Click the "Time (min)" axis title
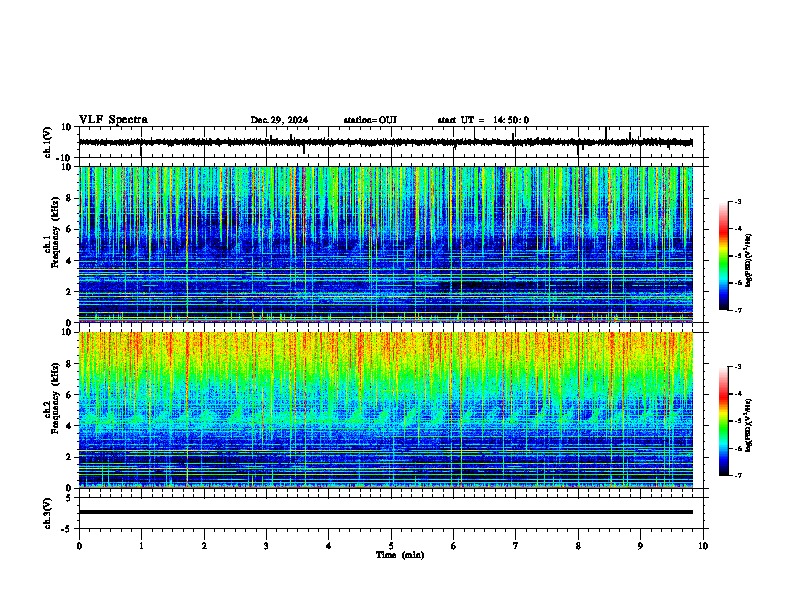The image size is (792, 612). (400, 555)
